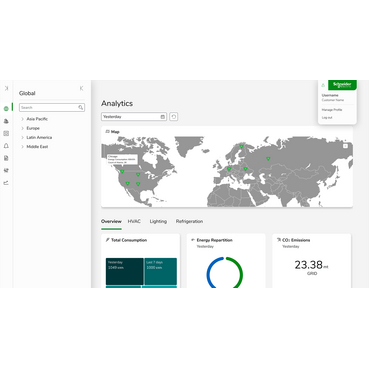
Task: Select Europe in the tree
Action: 33,128
